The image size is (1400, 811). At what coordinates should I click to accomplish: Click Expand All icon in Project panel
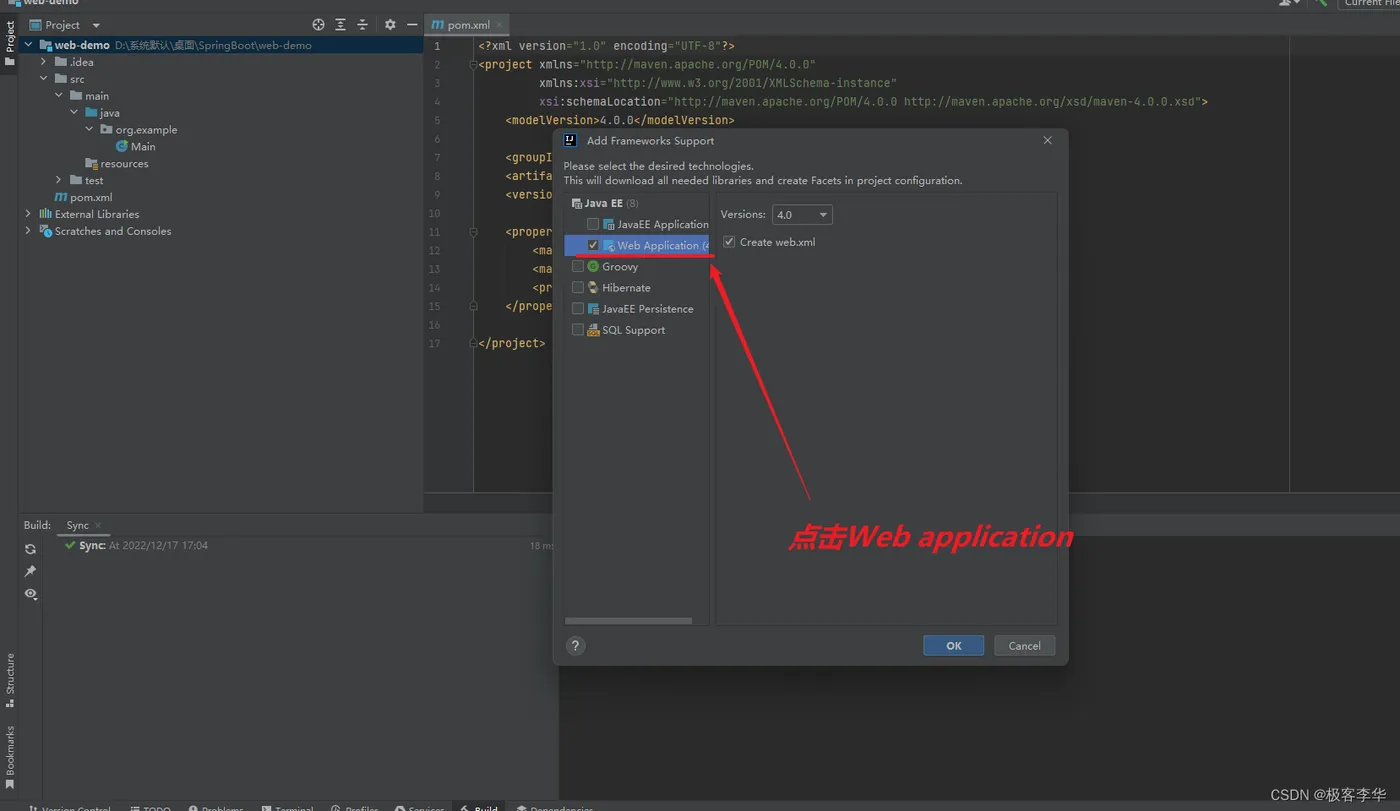340,25
